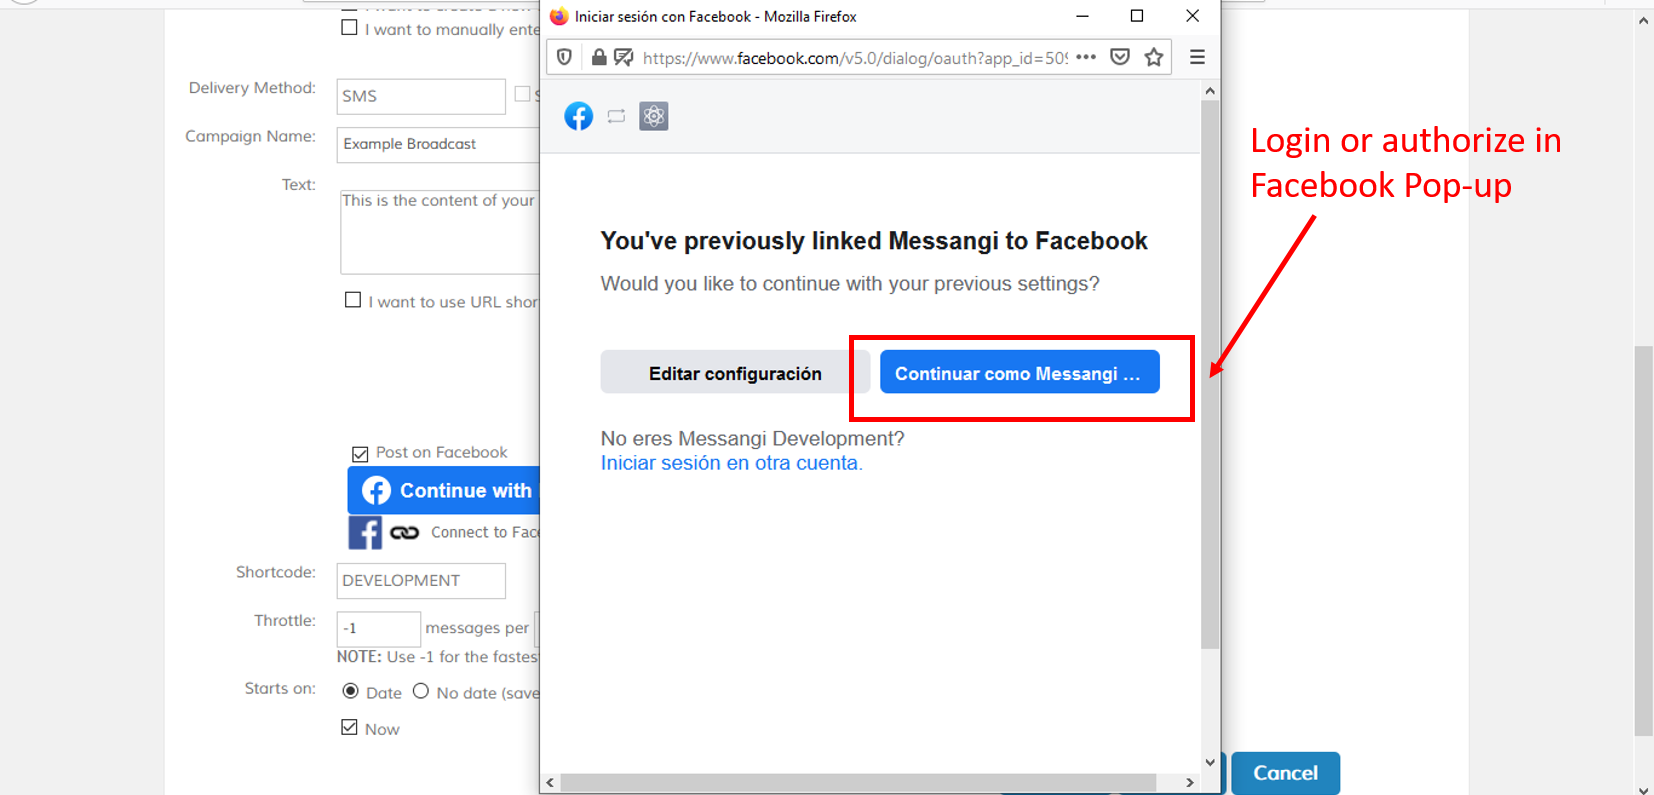Click Iniciar sesión en otra cuenta link
This screenshot has width=1654, height=795.
tap(731, 463)
